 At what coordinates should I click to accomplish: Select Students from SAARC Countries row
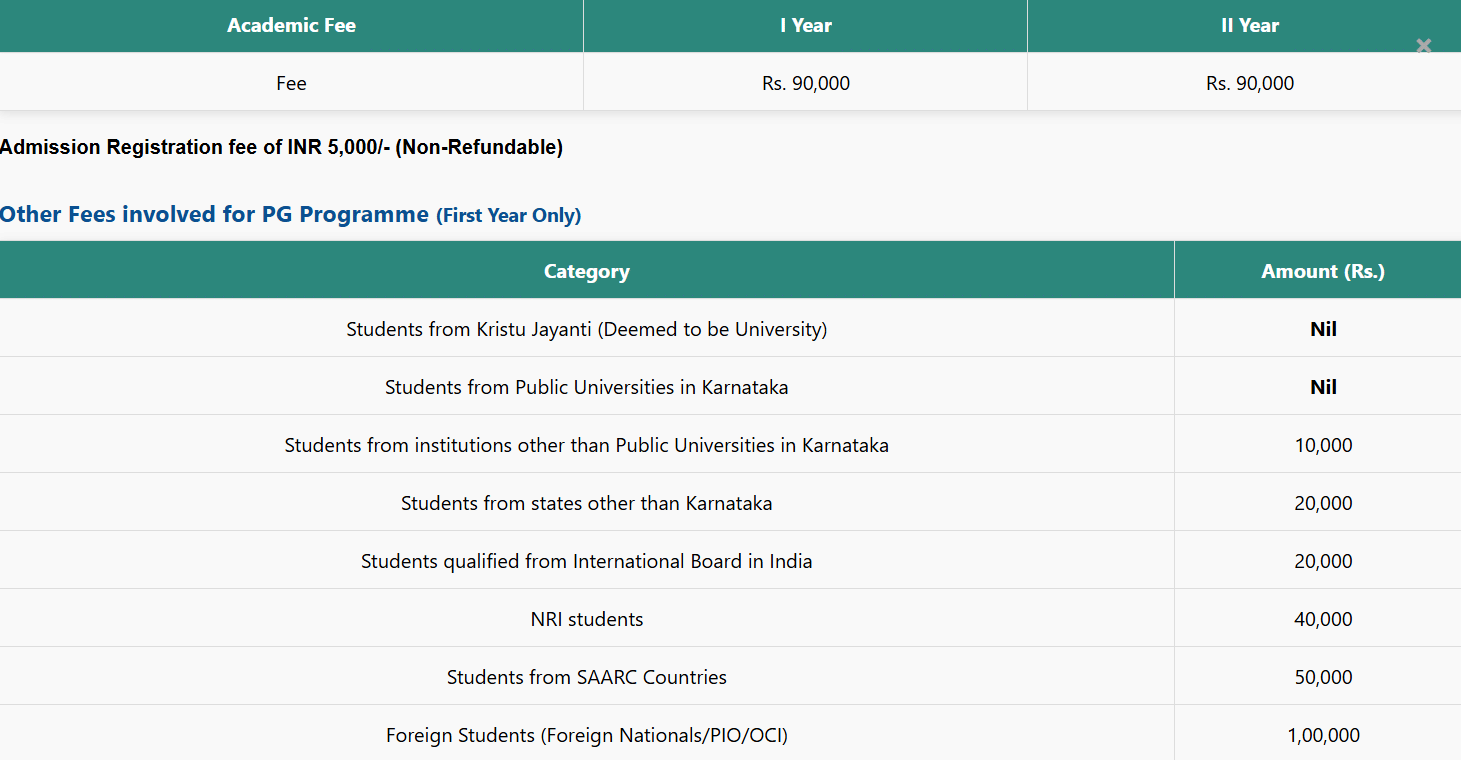[586, 677]
